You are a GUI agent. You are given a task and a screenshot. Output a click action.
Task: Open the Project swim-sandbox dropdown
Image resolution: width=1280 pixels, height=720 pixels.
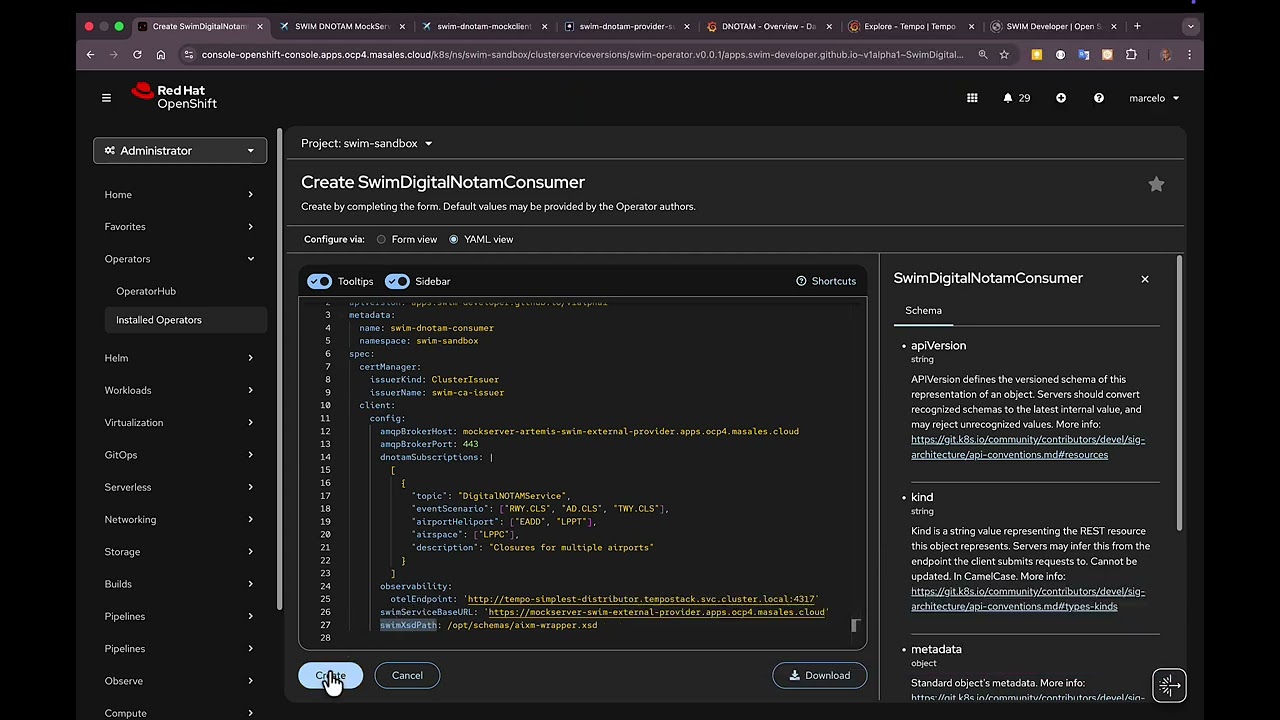[x=367, y=144]
